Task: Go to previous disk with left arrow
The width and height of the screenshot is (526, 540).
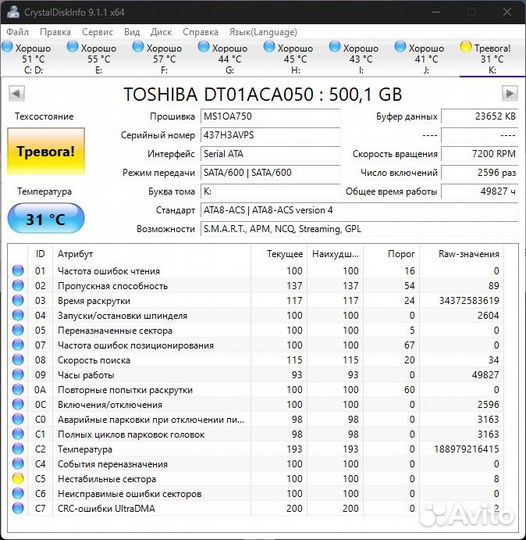Action: coord(17,94)
